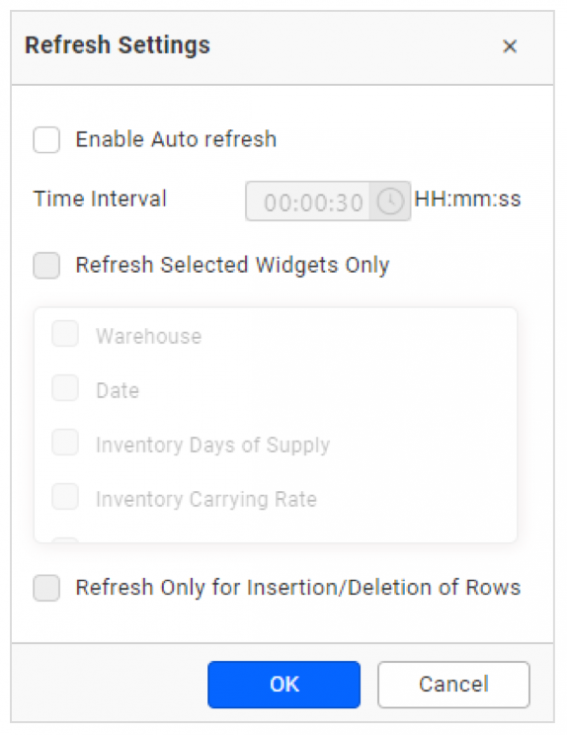This screenshot has height=735, width=567.
Task: Select the Warehouse widget checkbox
Action: pos(65,334)
